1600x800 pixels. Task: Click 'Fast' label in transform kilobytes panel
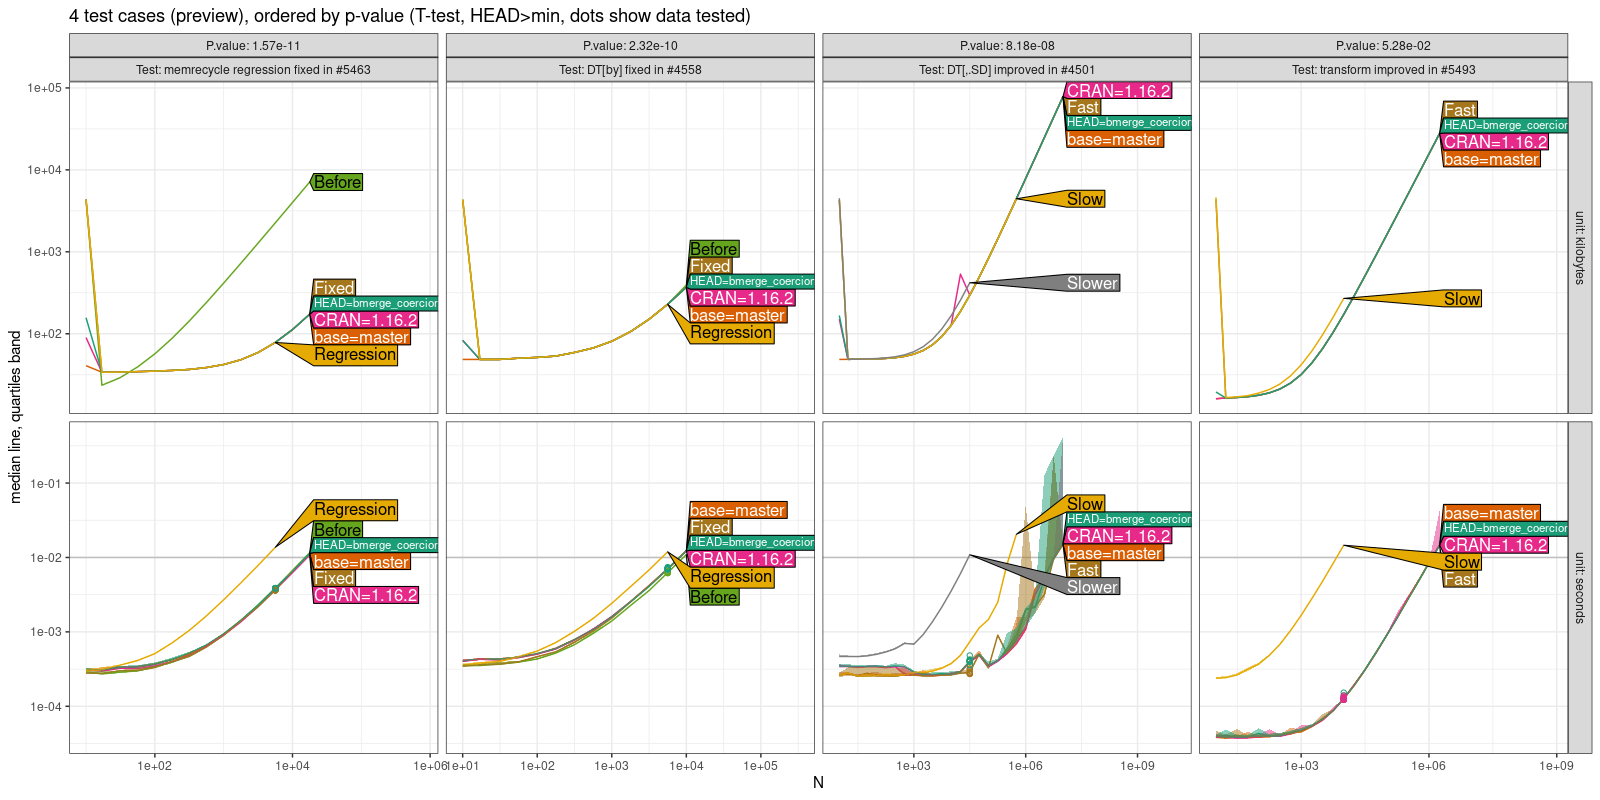pyautogui.click(x=1460, y=110)
